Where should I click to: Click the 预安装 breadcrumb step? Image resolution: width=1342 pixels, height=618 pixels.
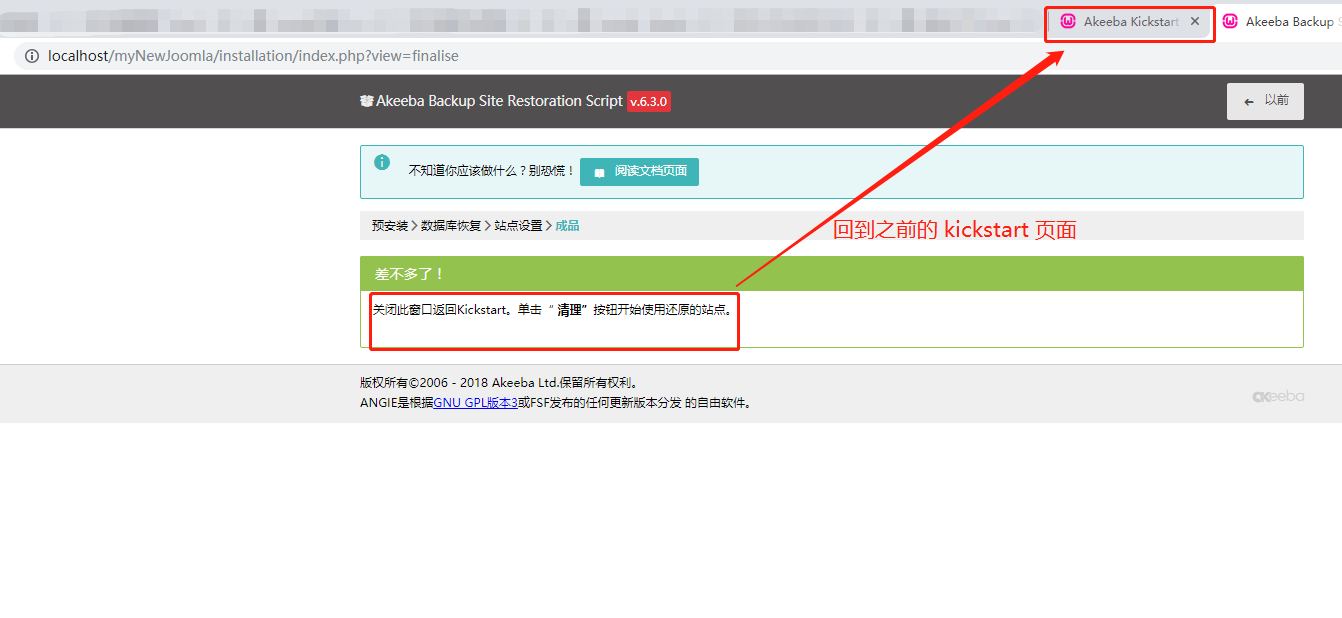pyautogui.click(x=390, y=226)
